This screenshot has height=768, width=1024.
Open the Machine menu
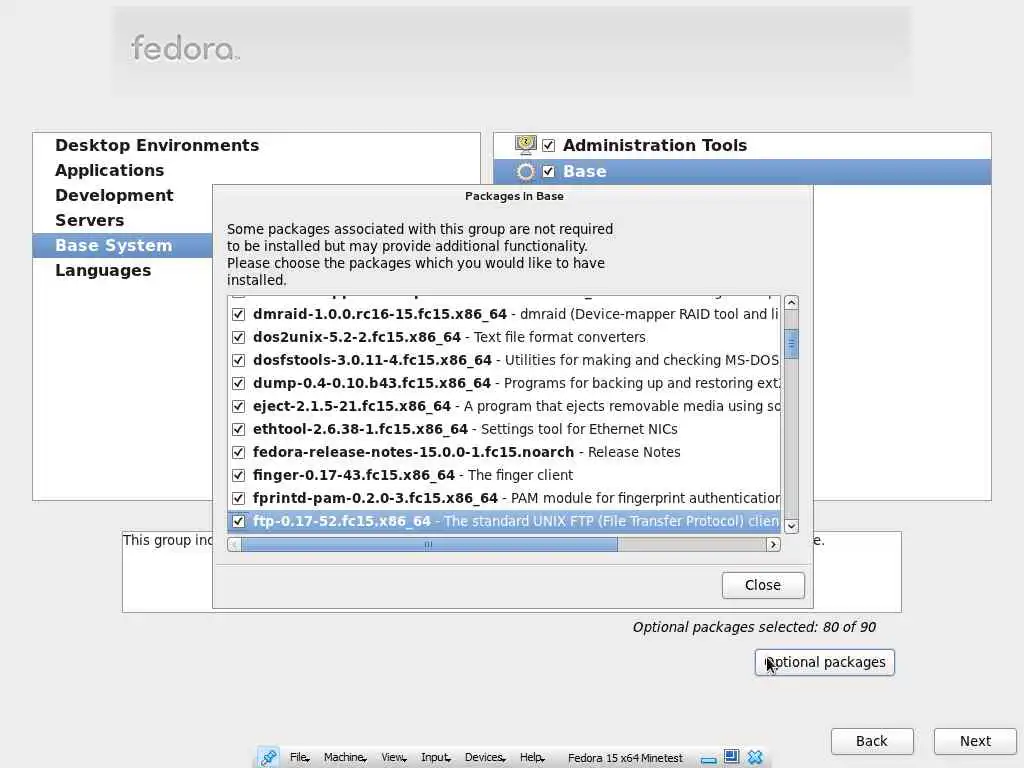345,758
